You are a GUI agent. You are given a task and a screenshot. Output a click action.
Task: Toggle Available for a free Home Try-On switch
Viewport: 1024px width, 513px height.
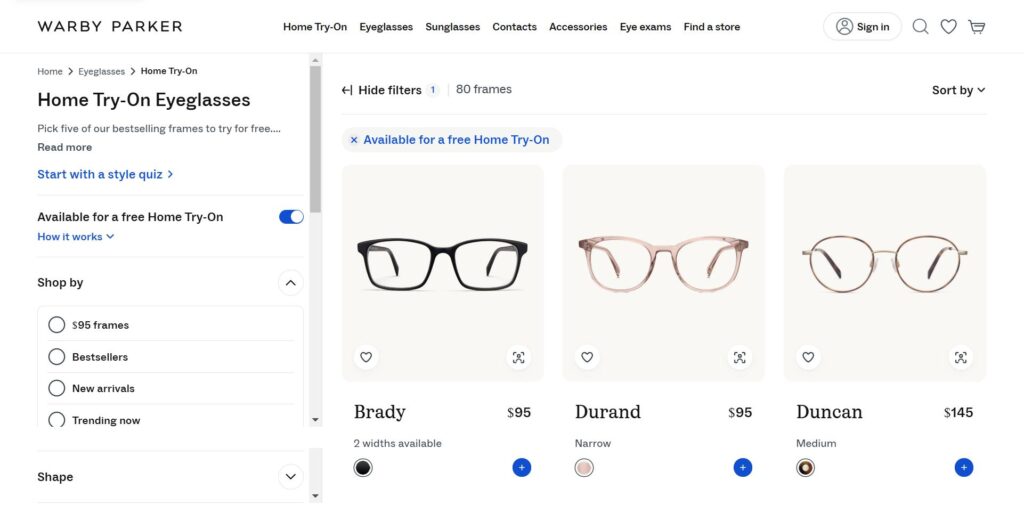click(291, 217)
